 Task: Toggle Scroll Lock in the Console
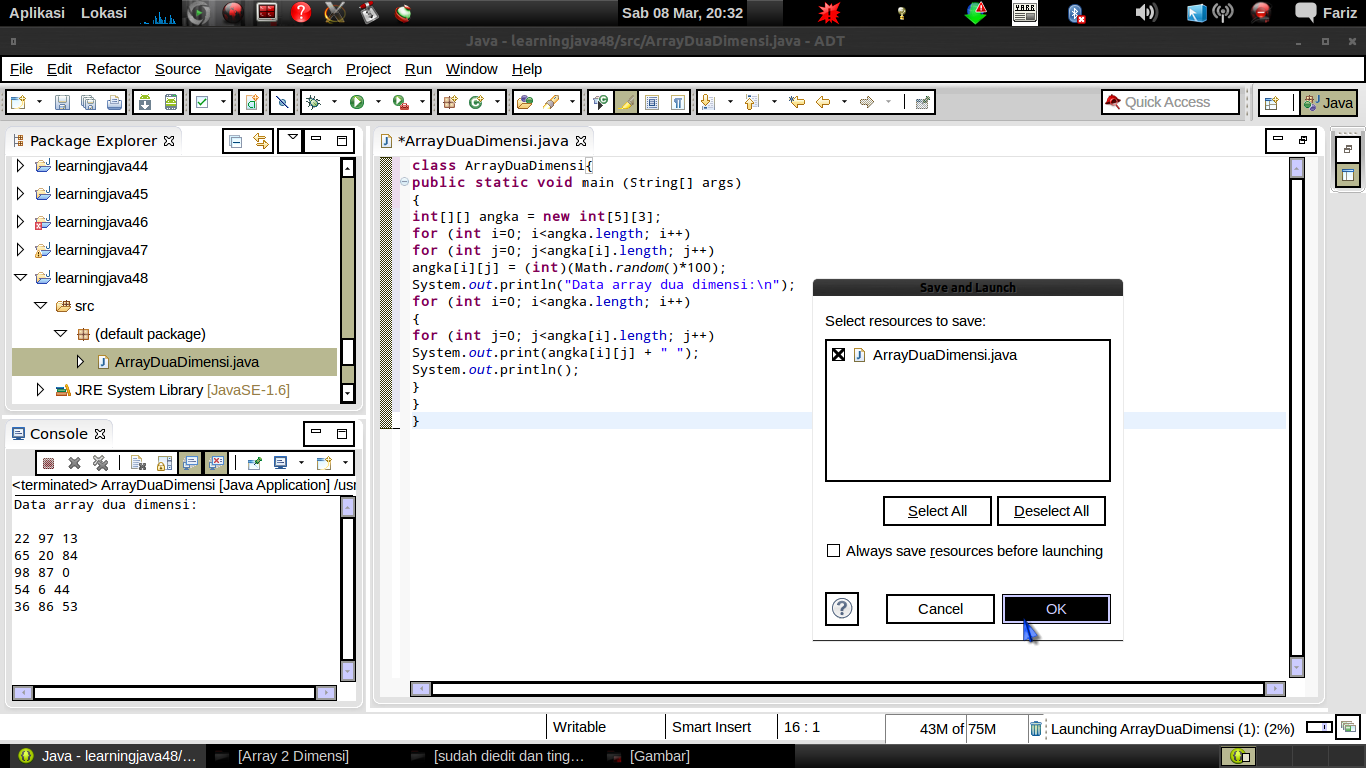pos(163,462)
